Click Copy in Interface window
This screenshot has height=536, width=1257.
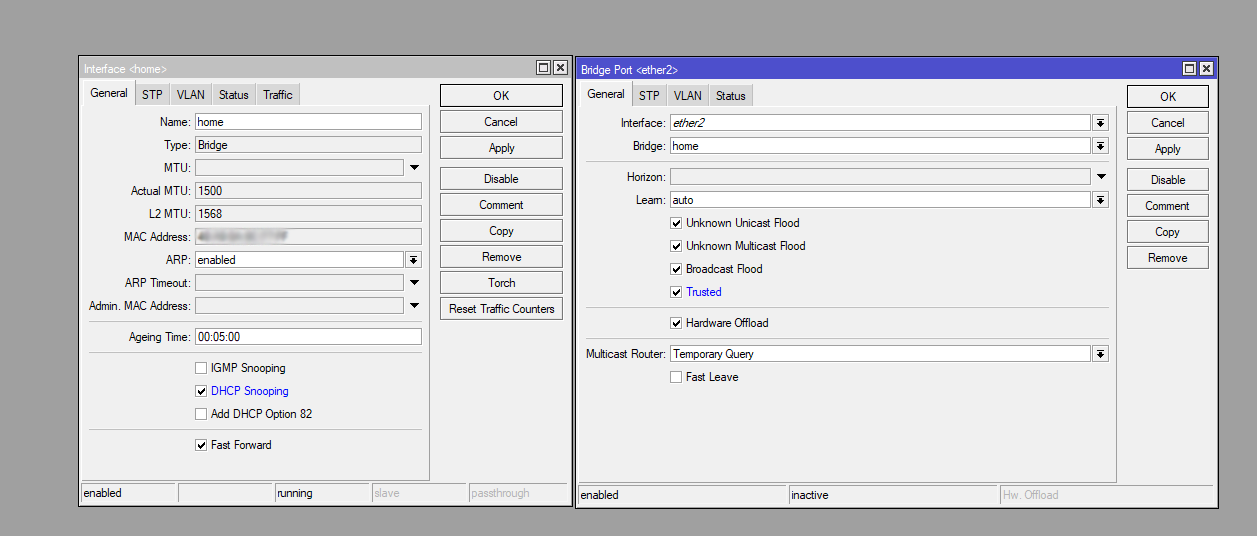click(501, 231)
